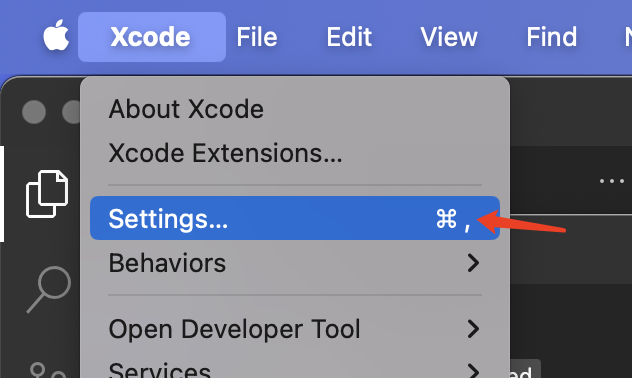This screenshot has width=632, height=378.
Task: Click the three-dot more actions icon
Action: [611, 181]
